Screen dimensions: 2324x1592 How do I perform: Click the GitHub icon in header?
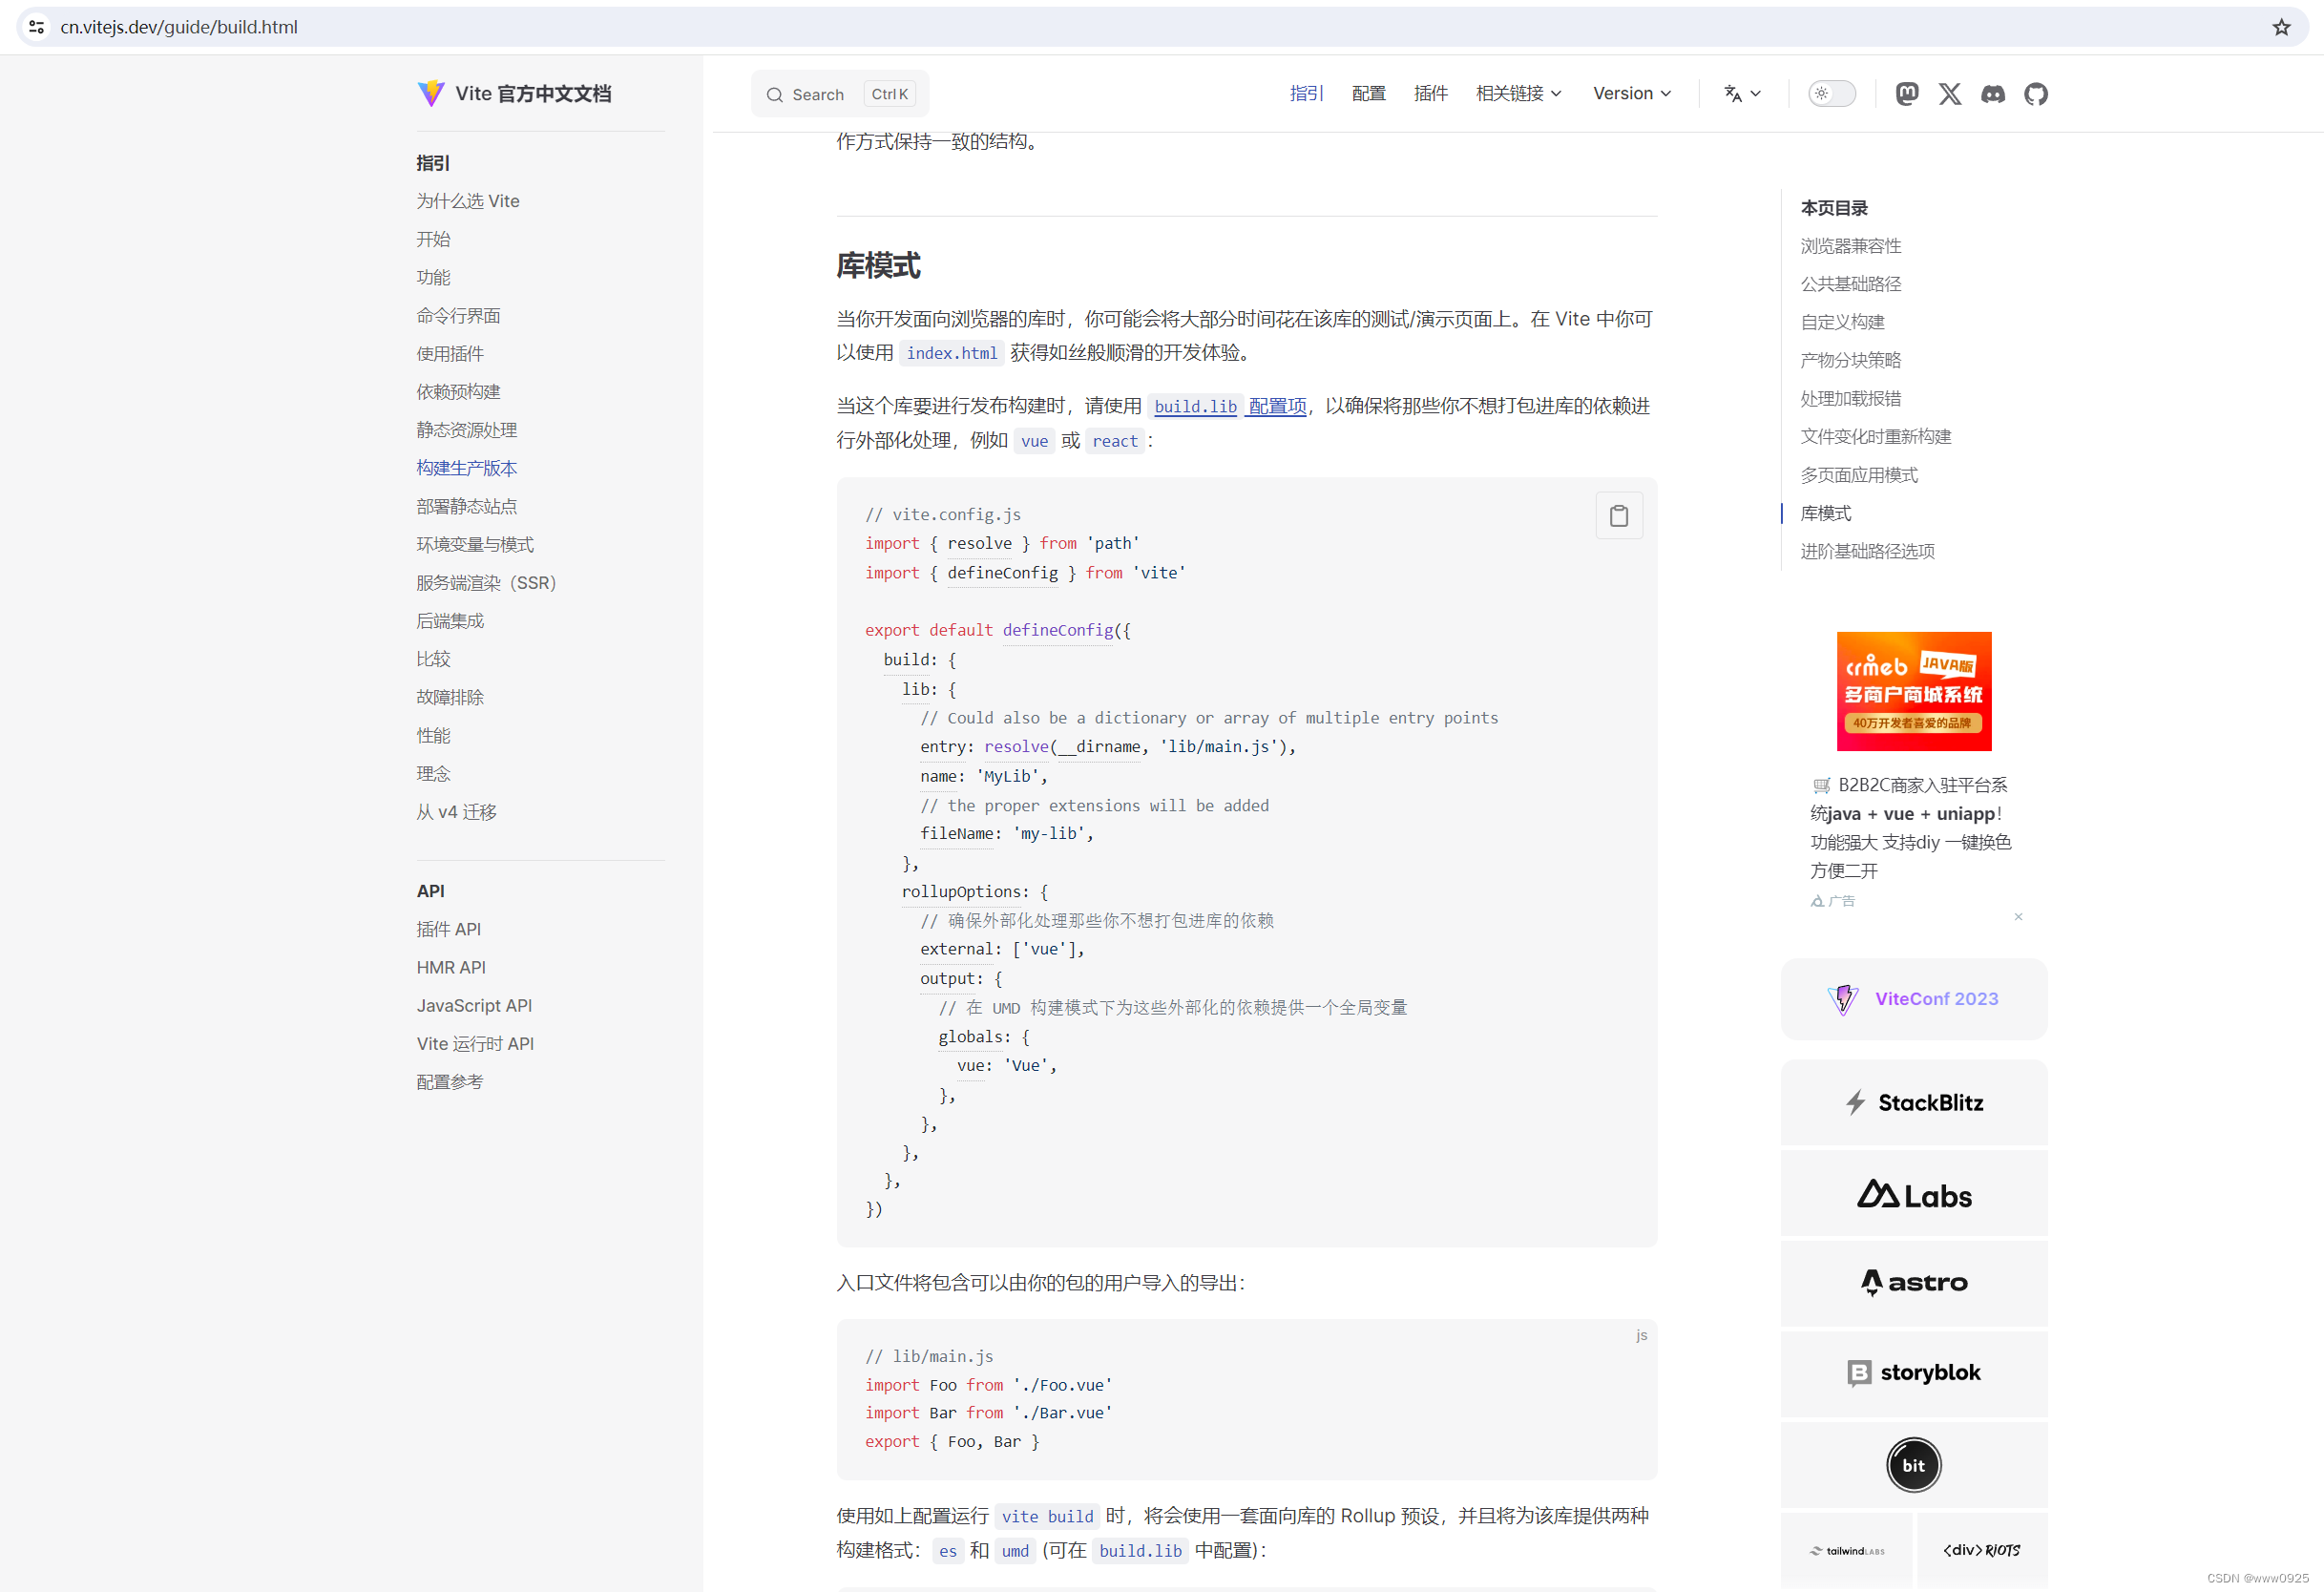coord(2035,94)
